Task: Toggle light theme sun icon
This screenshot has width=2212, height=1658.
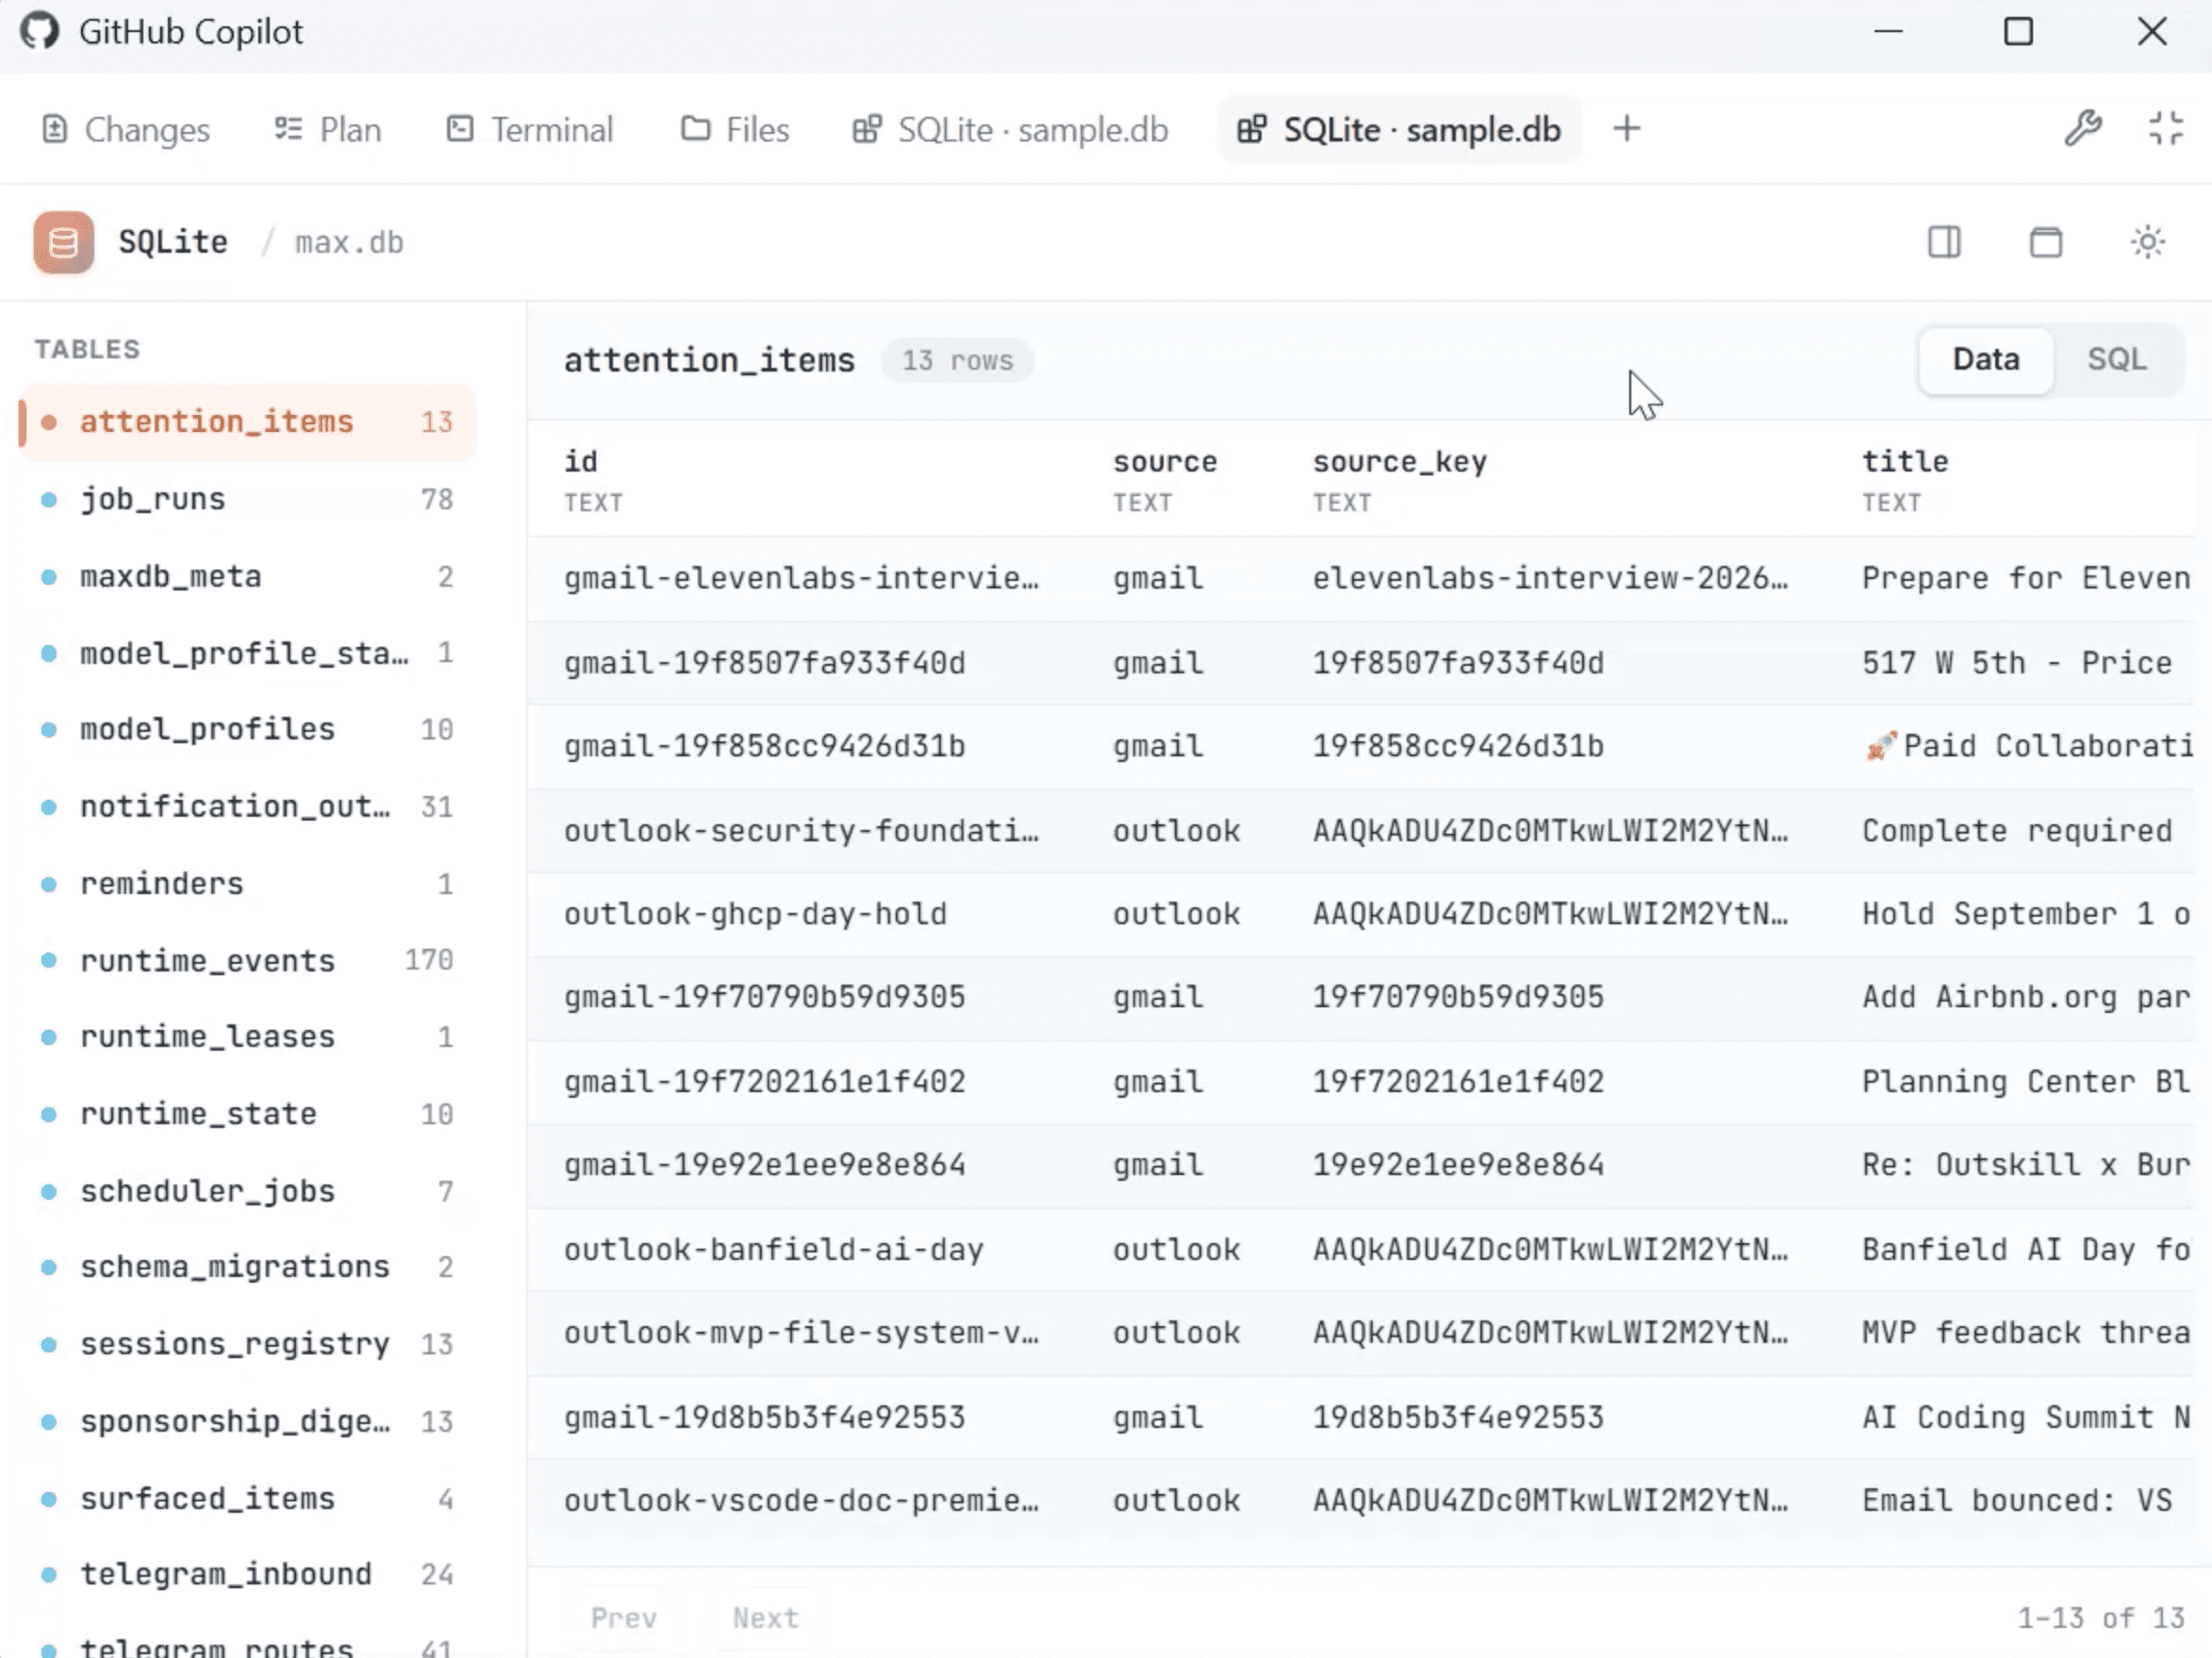Action: point(2147,242)
